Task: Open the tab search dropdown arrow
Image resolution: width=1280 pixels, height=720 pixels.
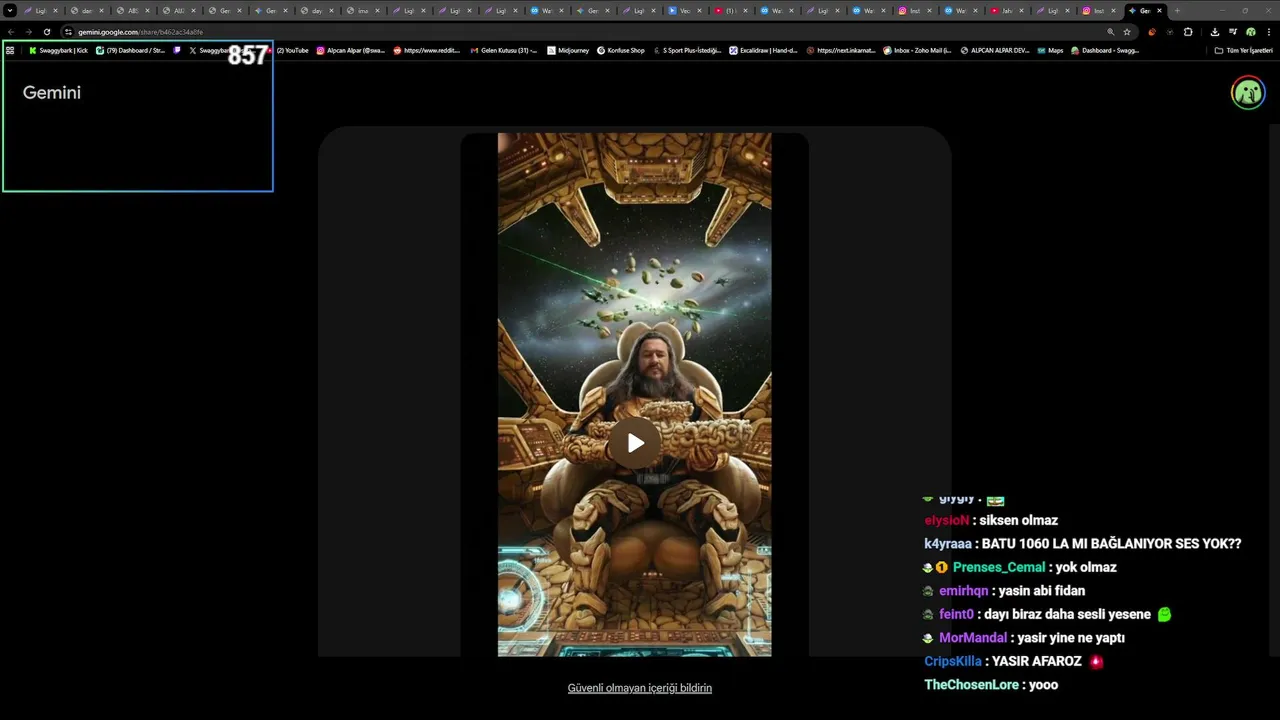Action: pos(10,11)
